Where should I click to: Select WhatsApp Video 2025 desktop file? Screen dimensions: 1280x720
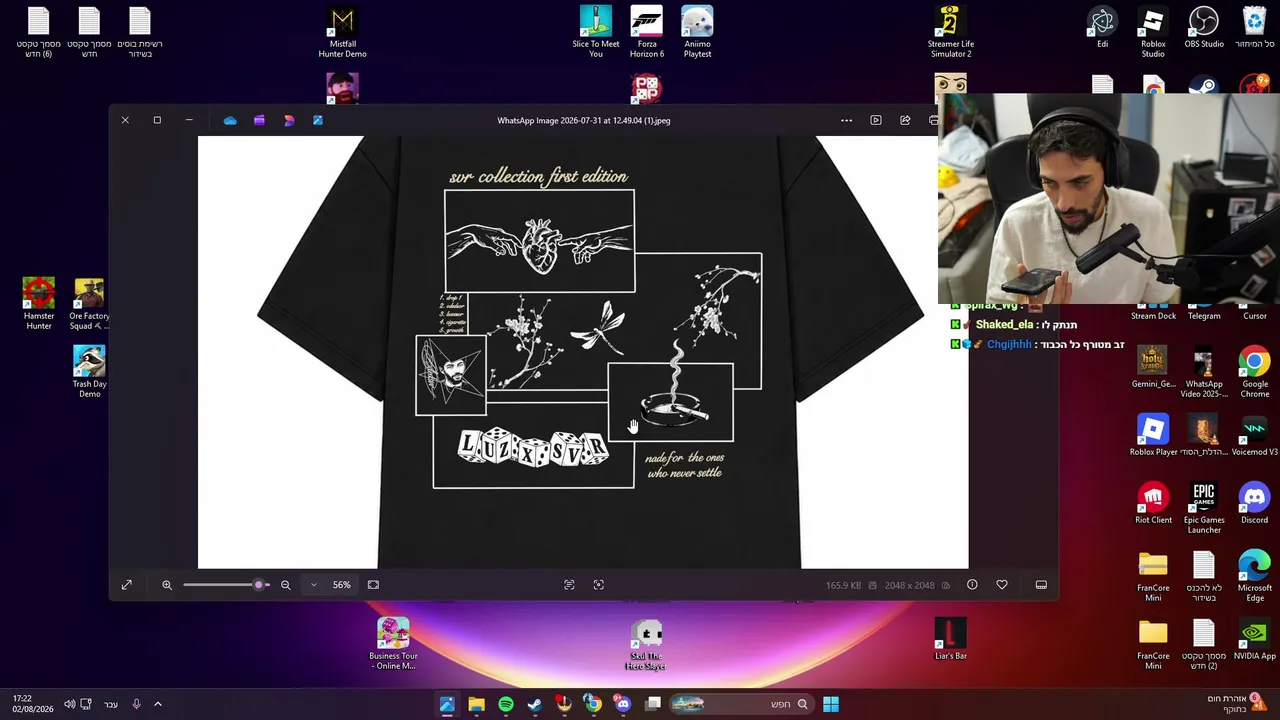tap(1204, 372)
